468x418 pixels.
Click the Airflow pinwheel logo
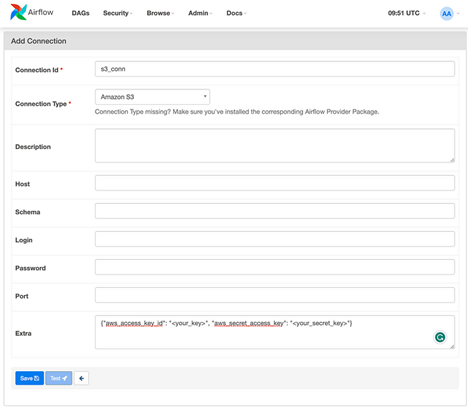click(18, 12)
